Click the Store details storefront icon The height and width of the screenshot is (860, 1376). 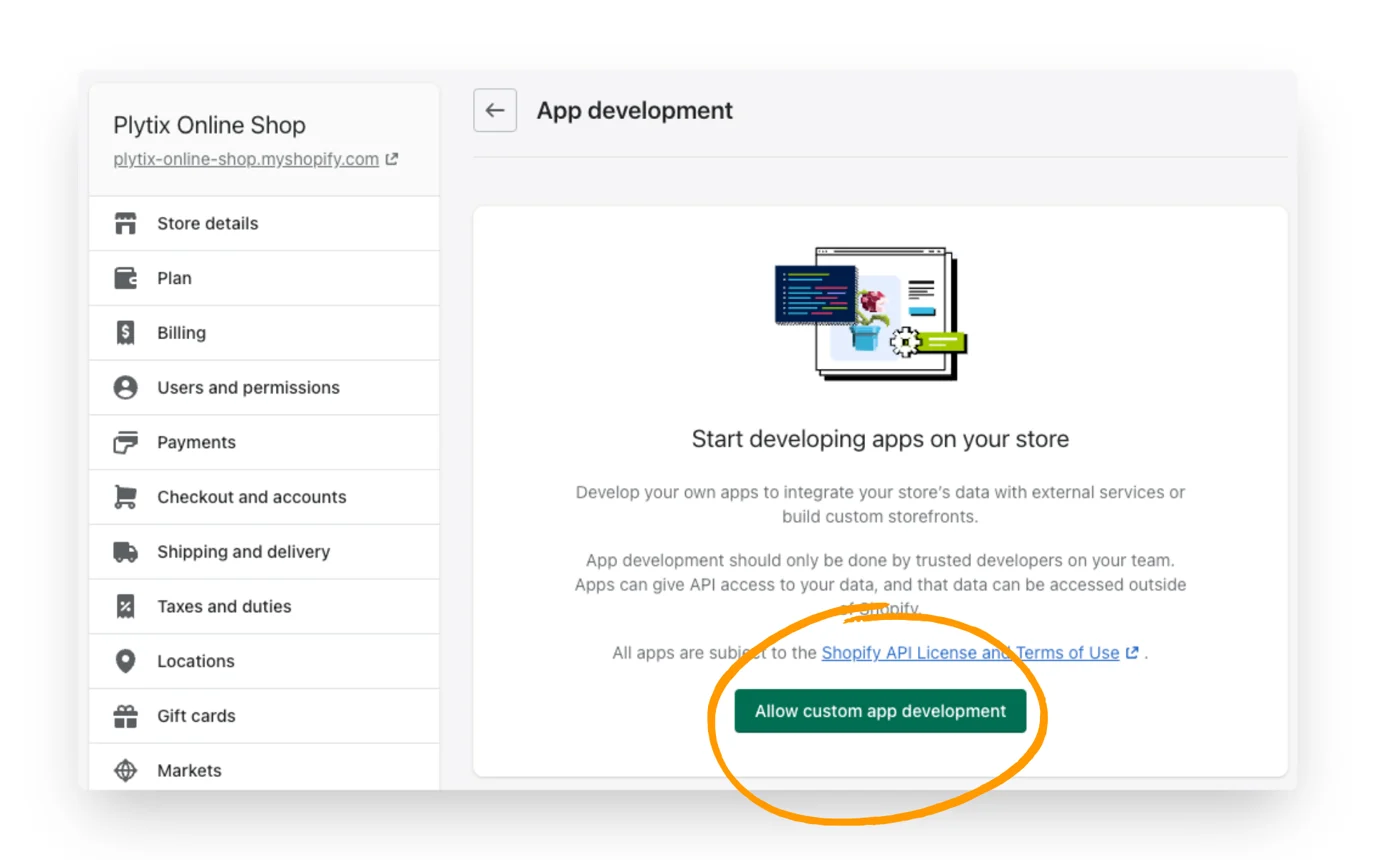(125, 224)
